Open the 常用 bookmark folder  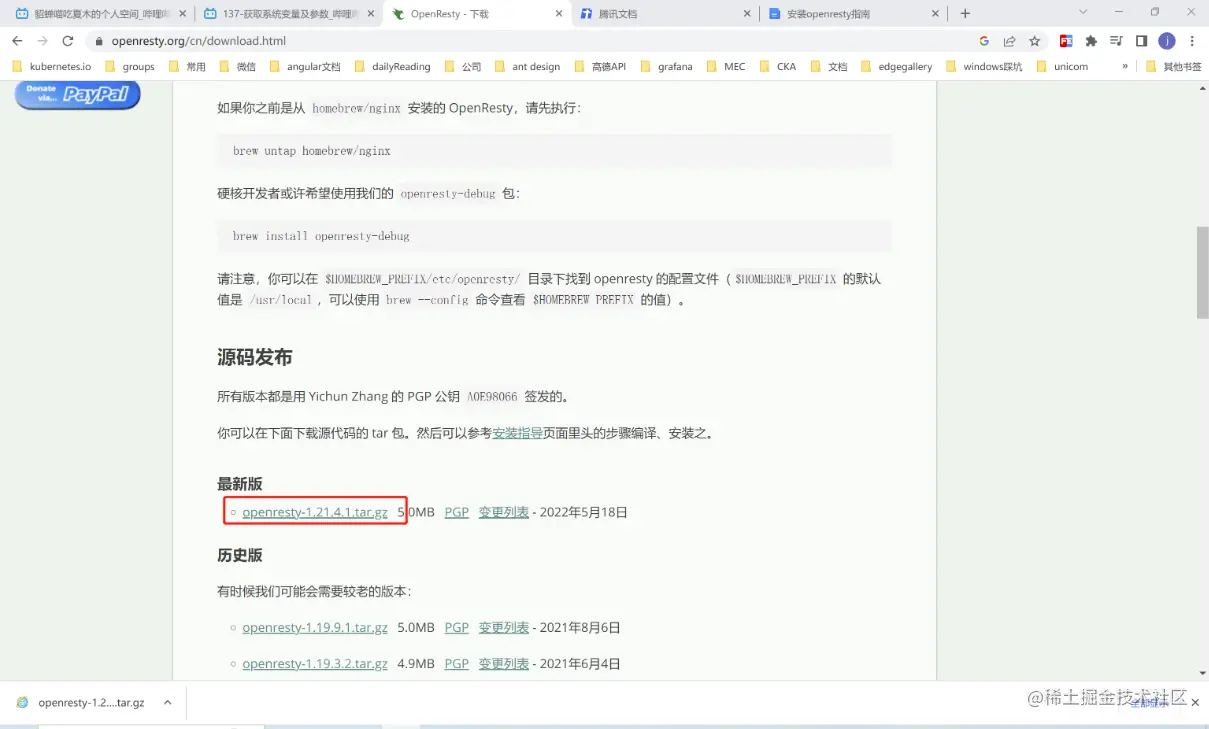[x=186, y=66]
